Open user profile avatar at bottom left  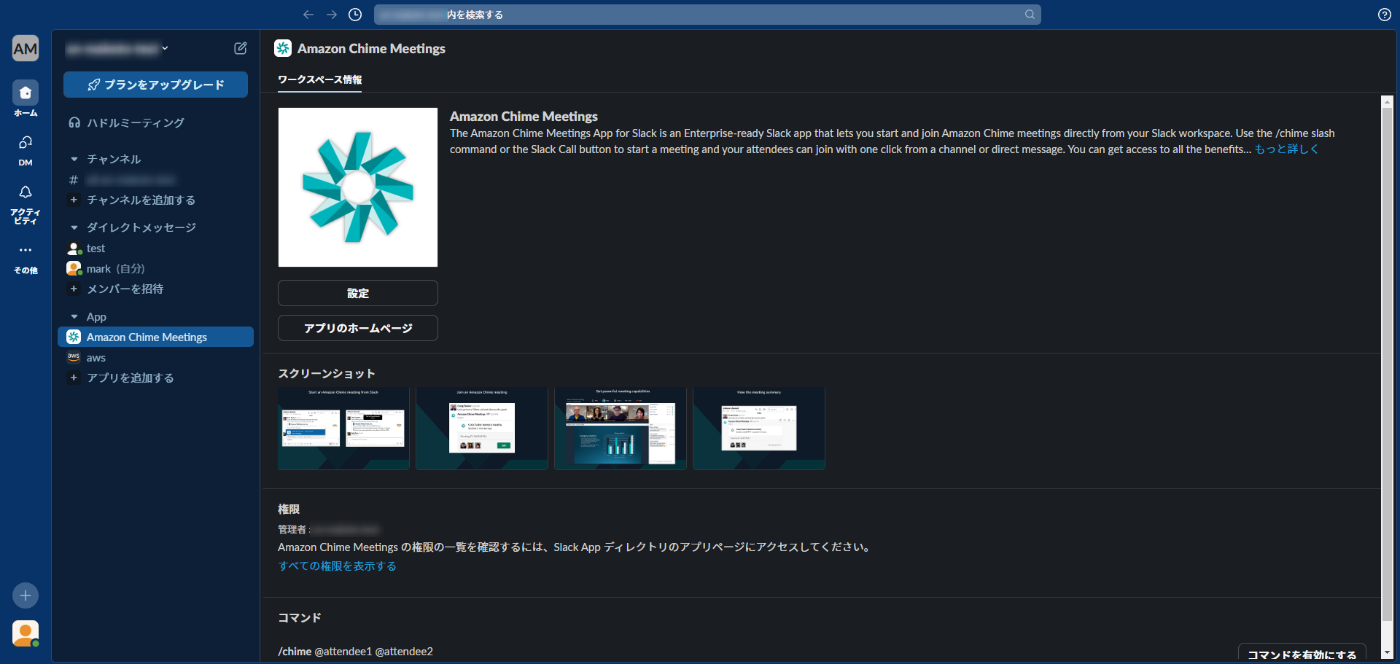(x=25, y=633)
